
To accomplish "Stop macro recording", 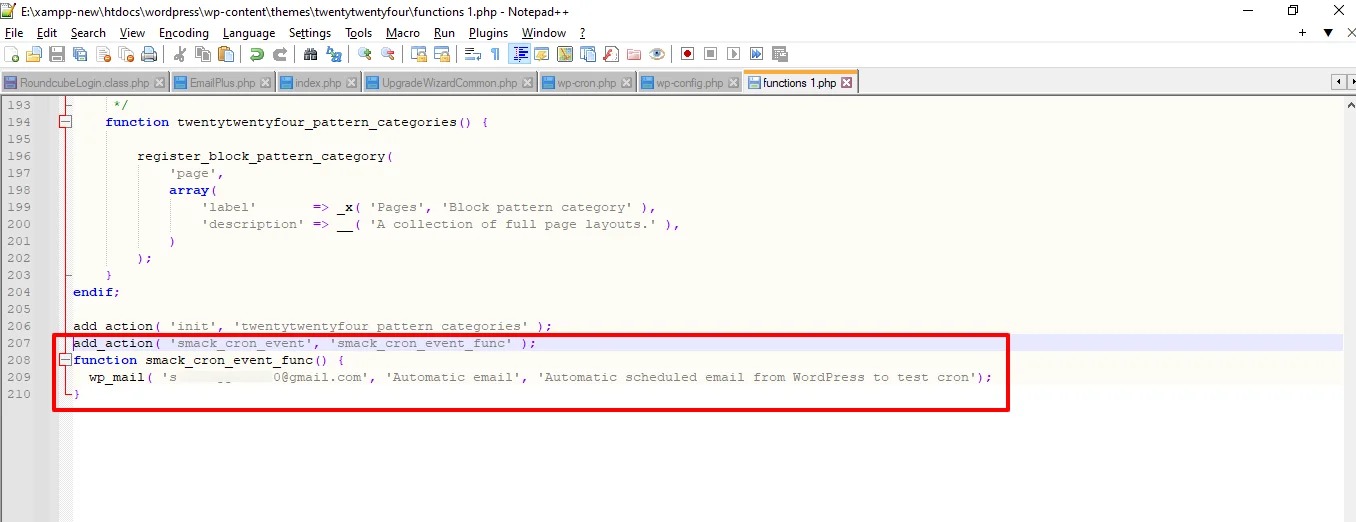I will pos(710,54).
